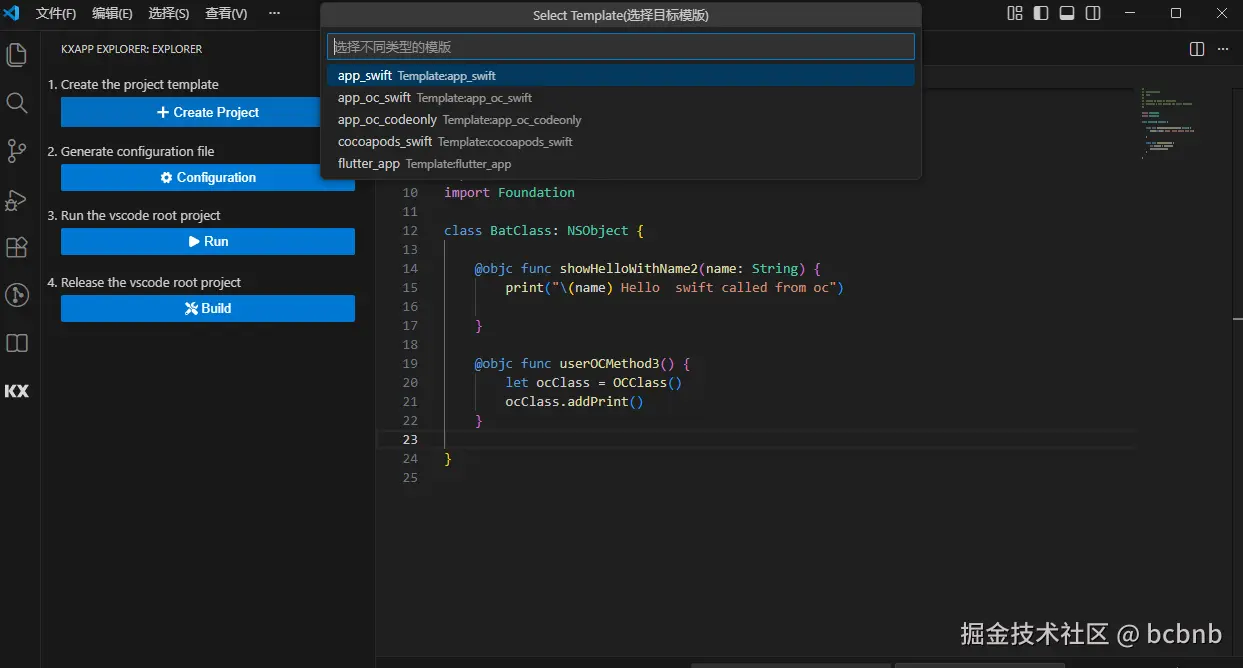Click the Build button
The width and height of the screenshot is (1243, 668).
click(208, 308)
